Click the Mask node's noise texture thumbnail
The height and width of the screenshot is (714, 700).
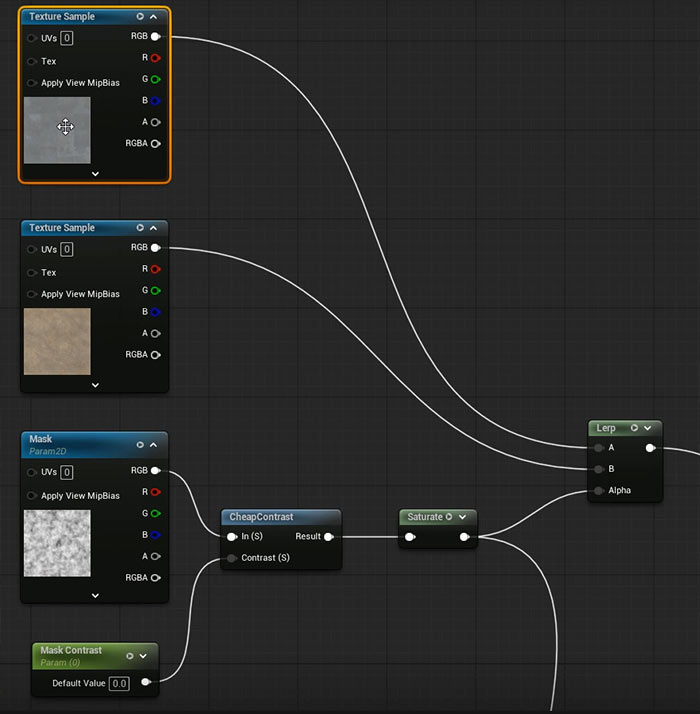(x=57, y=543)
